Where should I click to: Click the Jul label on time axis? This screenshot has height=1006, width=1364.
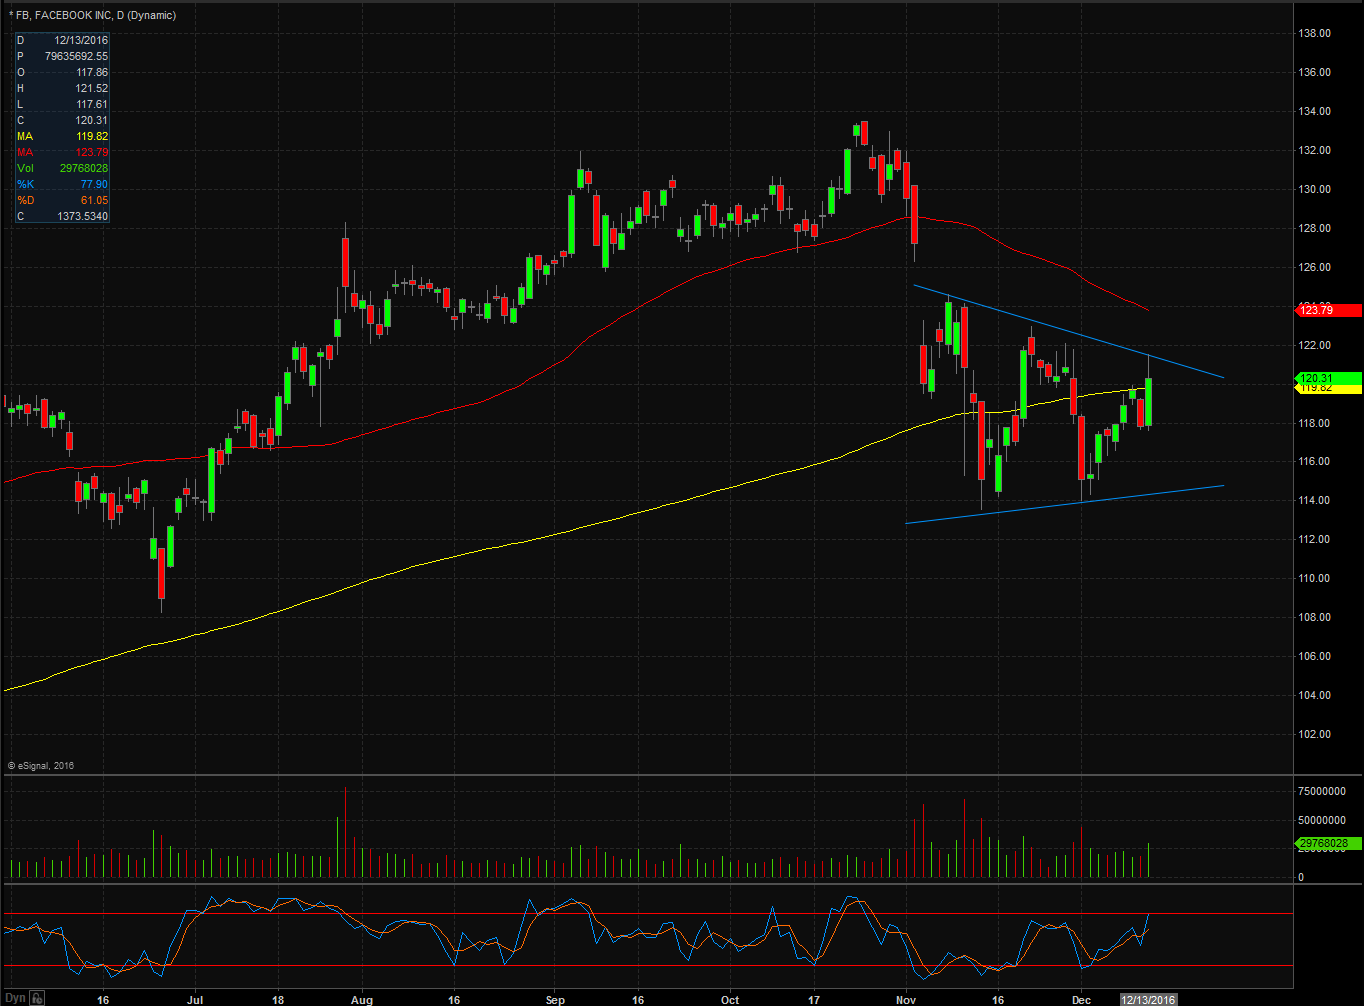click(195, 999)
